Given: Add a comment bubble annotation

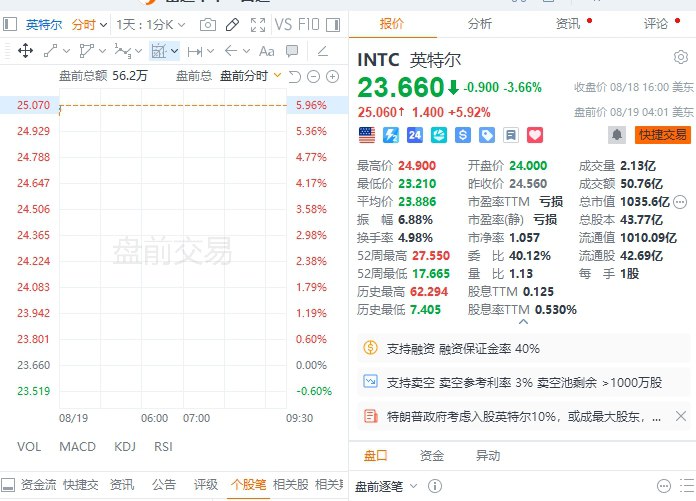Looking at the screenshot, I should pyautogui.click(x=292, y=51).
